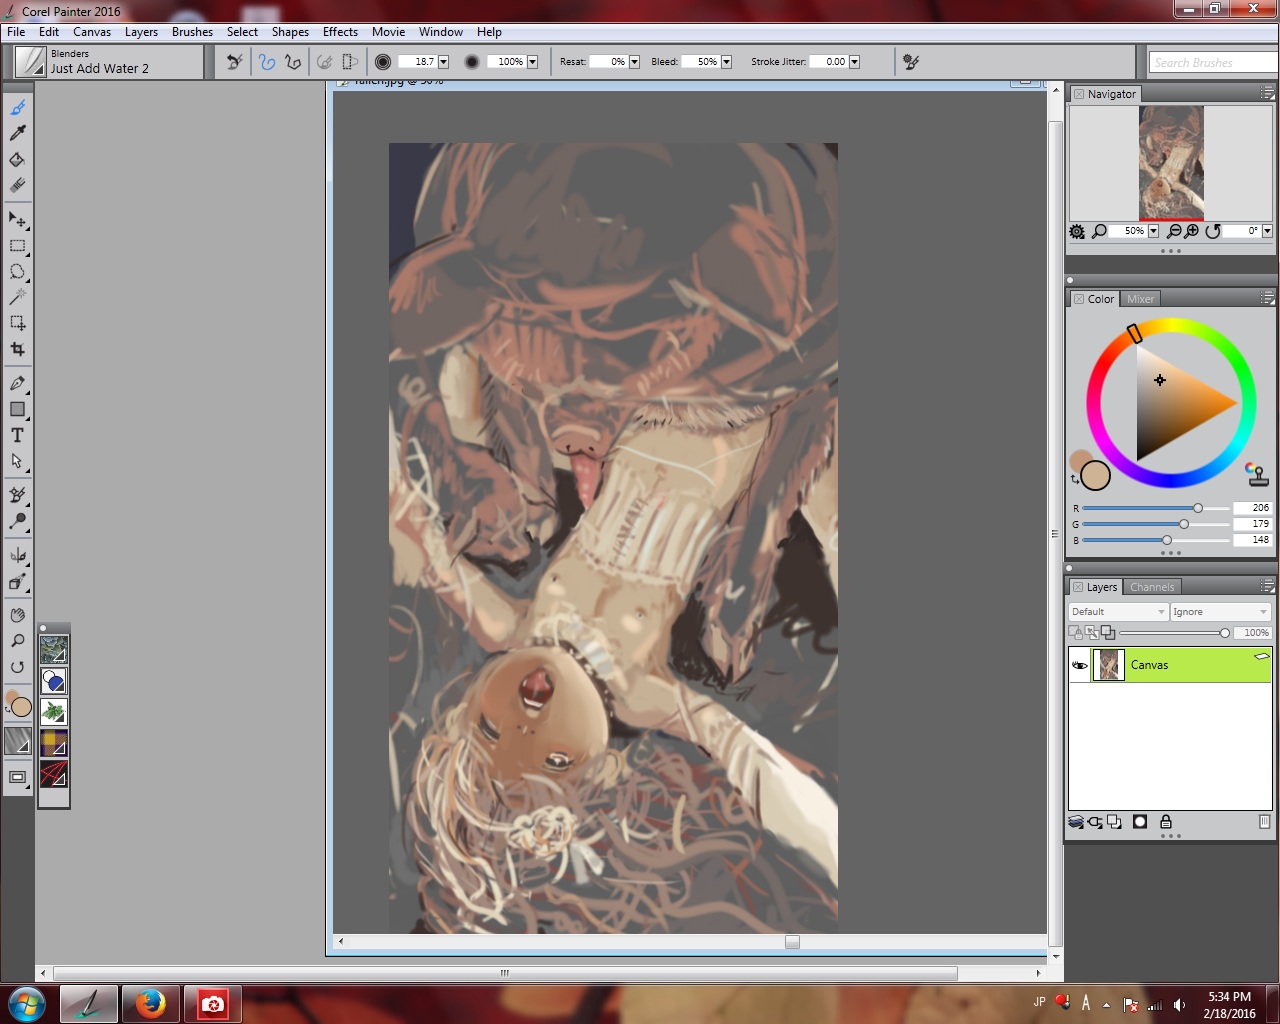Open the brush size dropdown
The height and width of the screenshot is (1024, 1280).
pyautogui.click(x=443, y=62)
